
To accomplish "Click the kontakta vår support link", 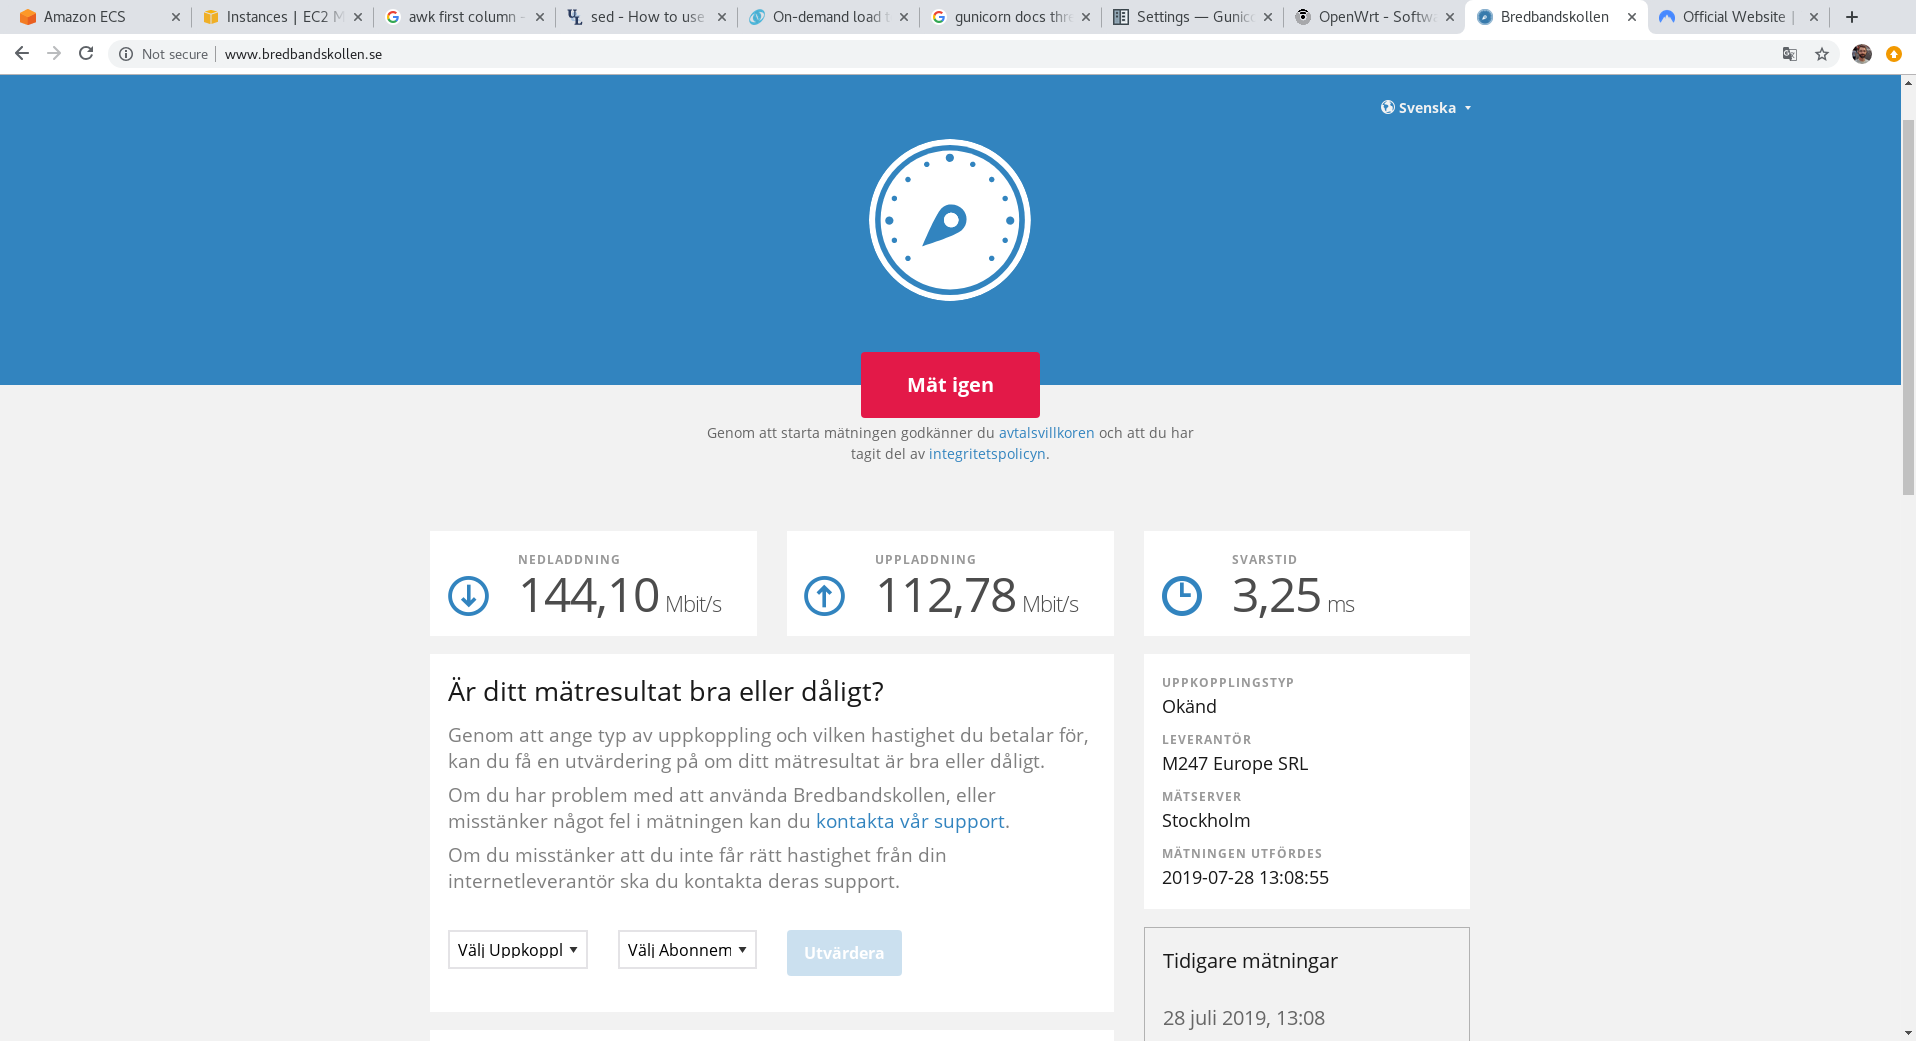I will tap(910, 821).
